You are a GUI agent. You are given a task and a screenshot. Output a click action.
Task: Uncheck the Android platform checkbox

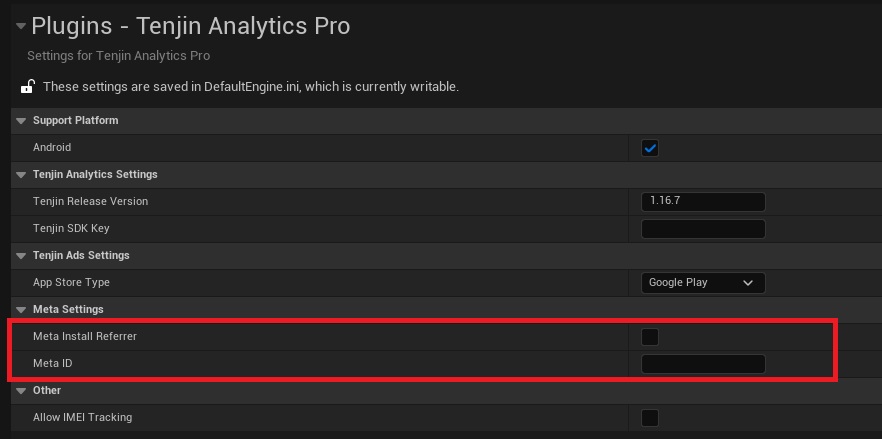(650, 148)
